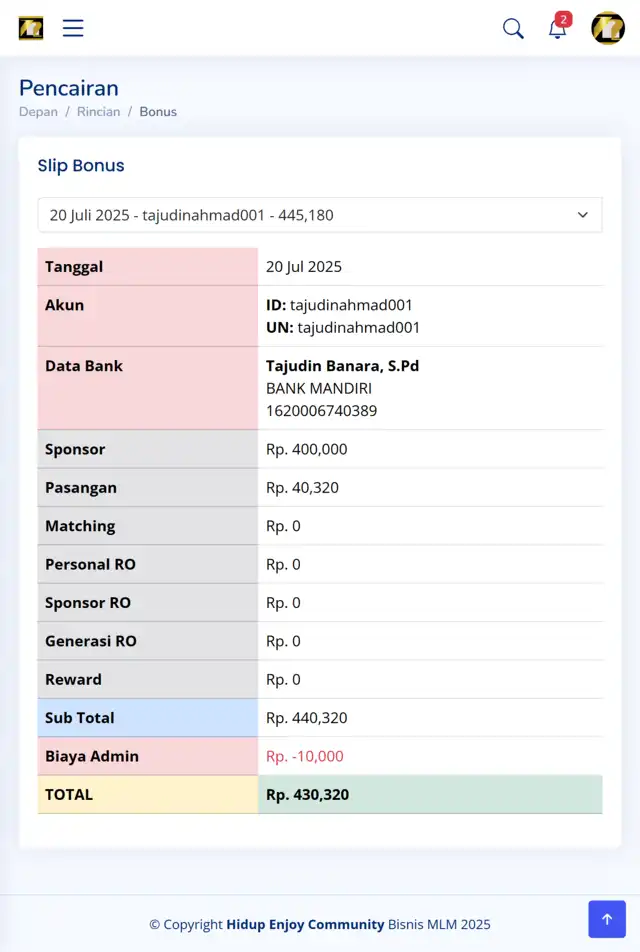Click the Pencairan page title
The height and width of the screenshot is (952, 640).
coord(69,88)
